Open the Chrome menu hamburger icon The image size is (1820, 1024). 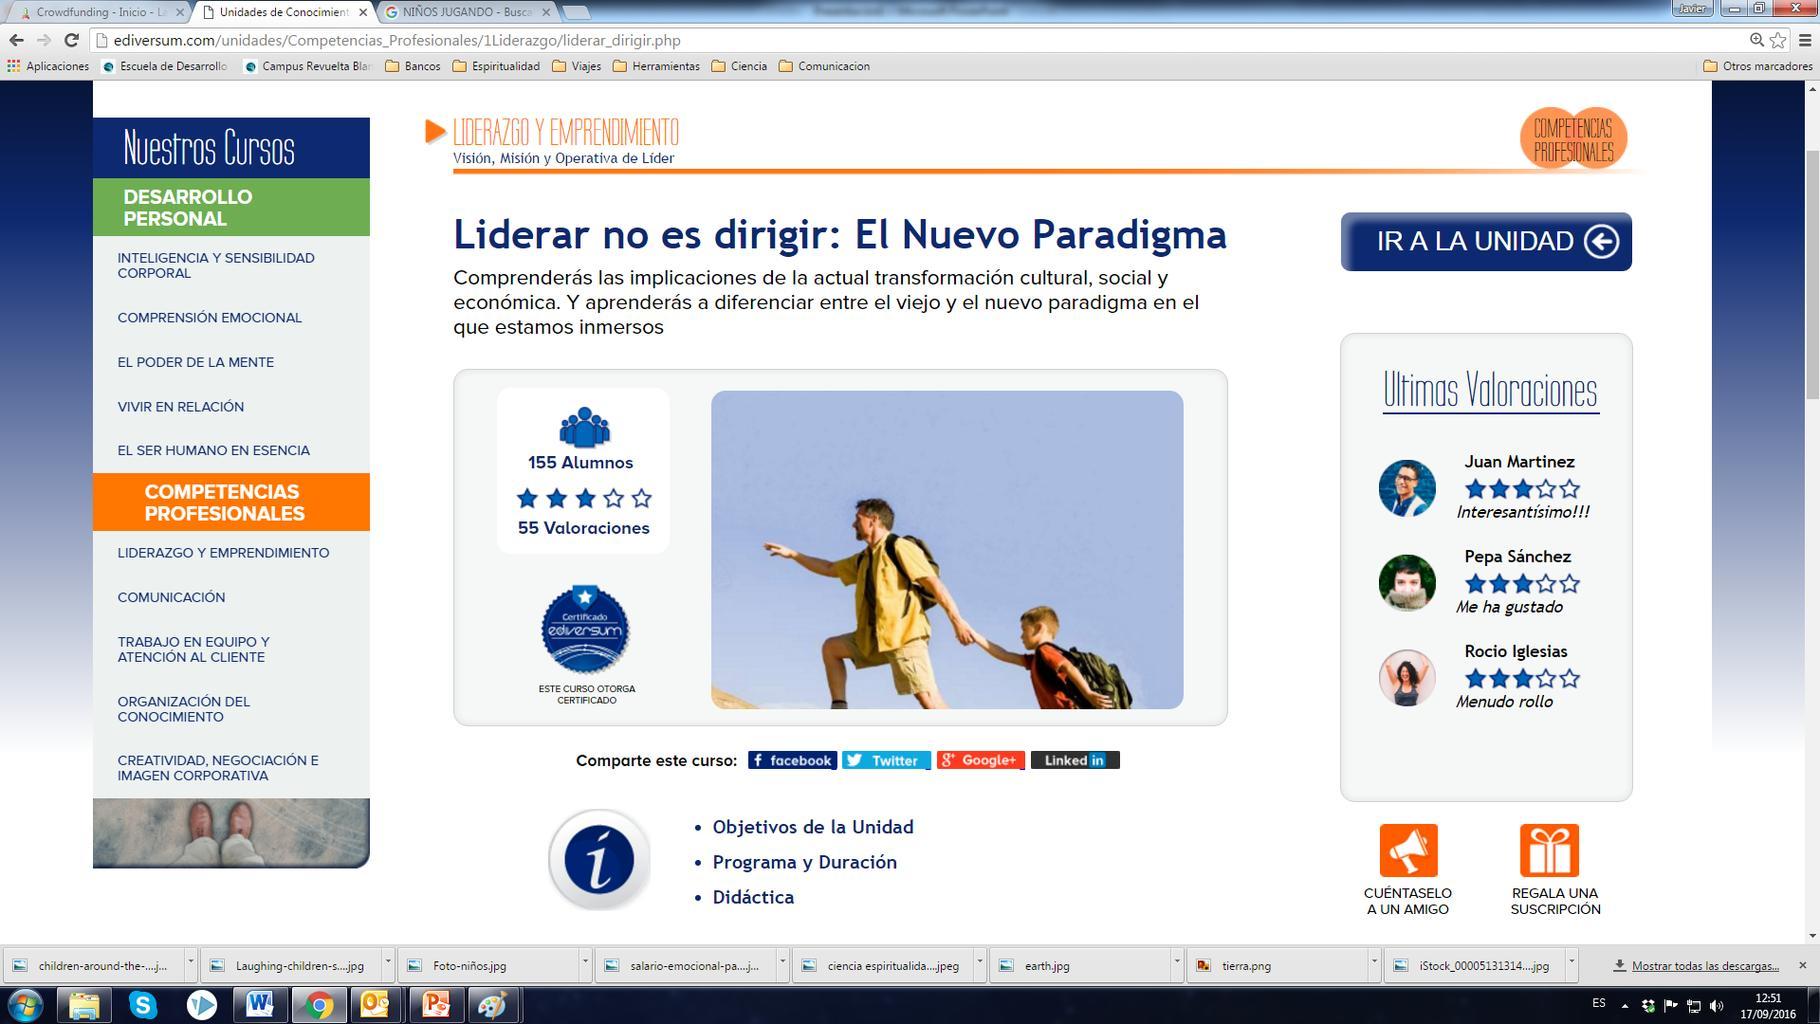coord(1805,40)
